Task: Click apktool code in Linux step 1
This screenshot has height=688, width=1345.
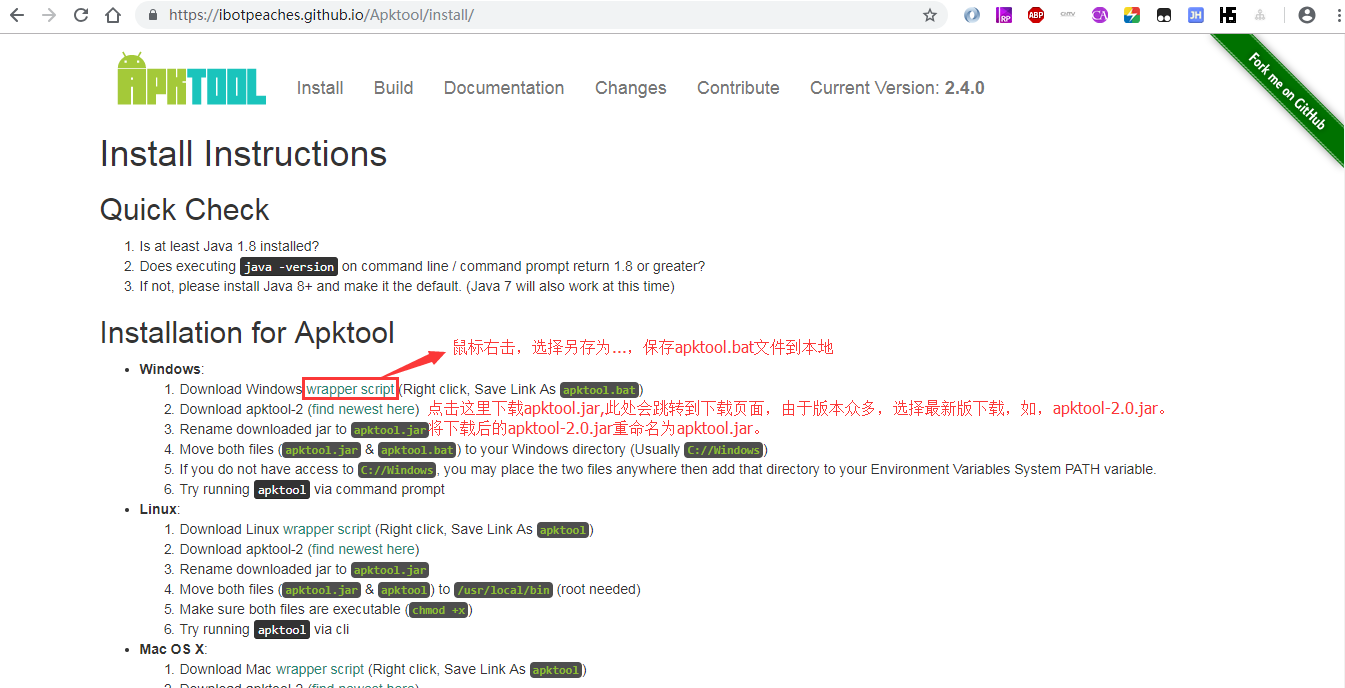Action: (x=562, y=530)
